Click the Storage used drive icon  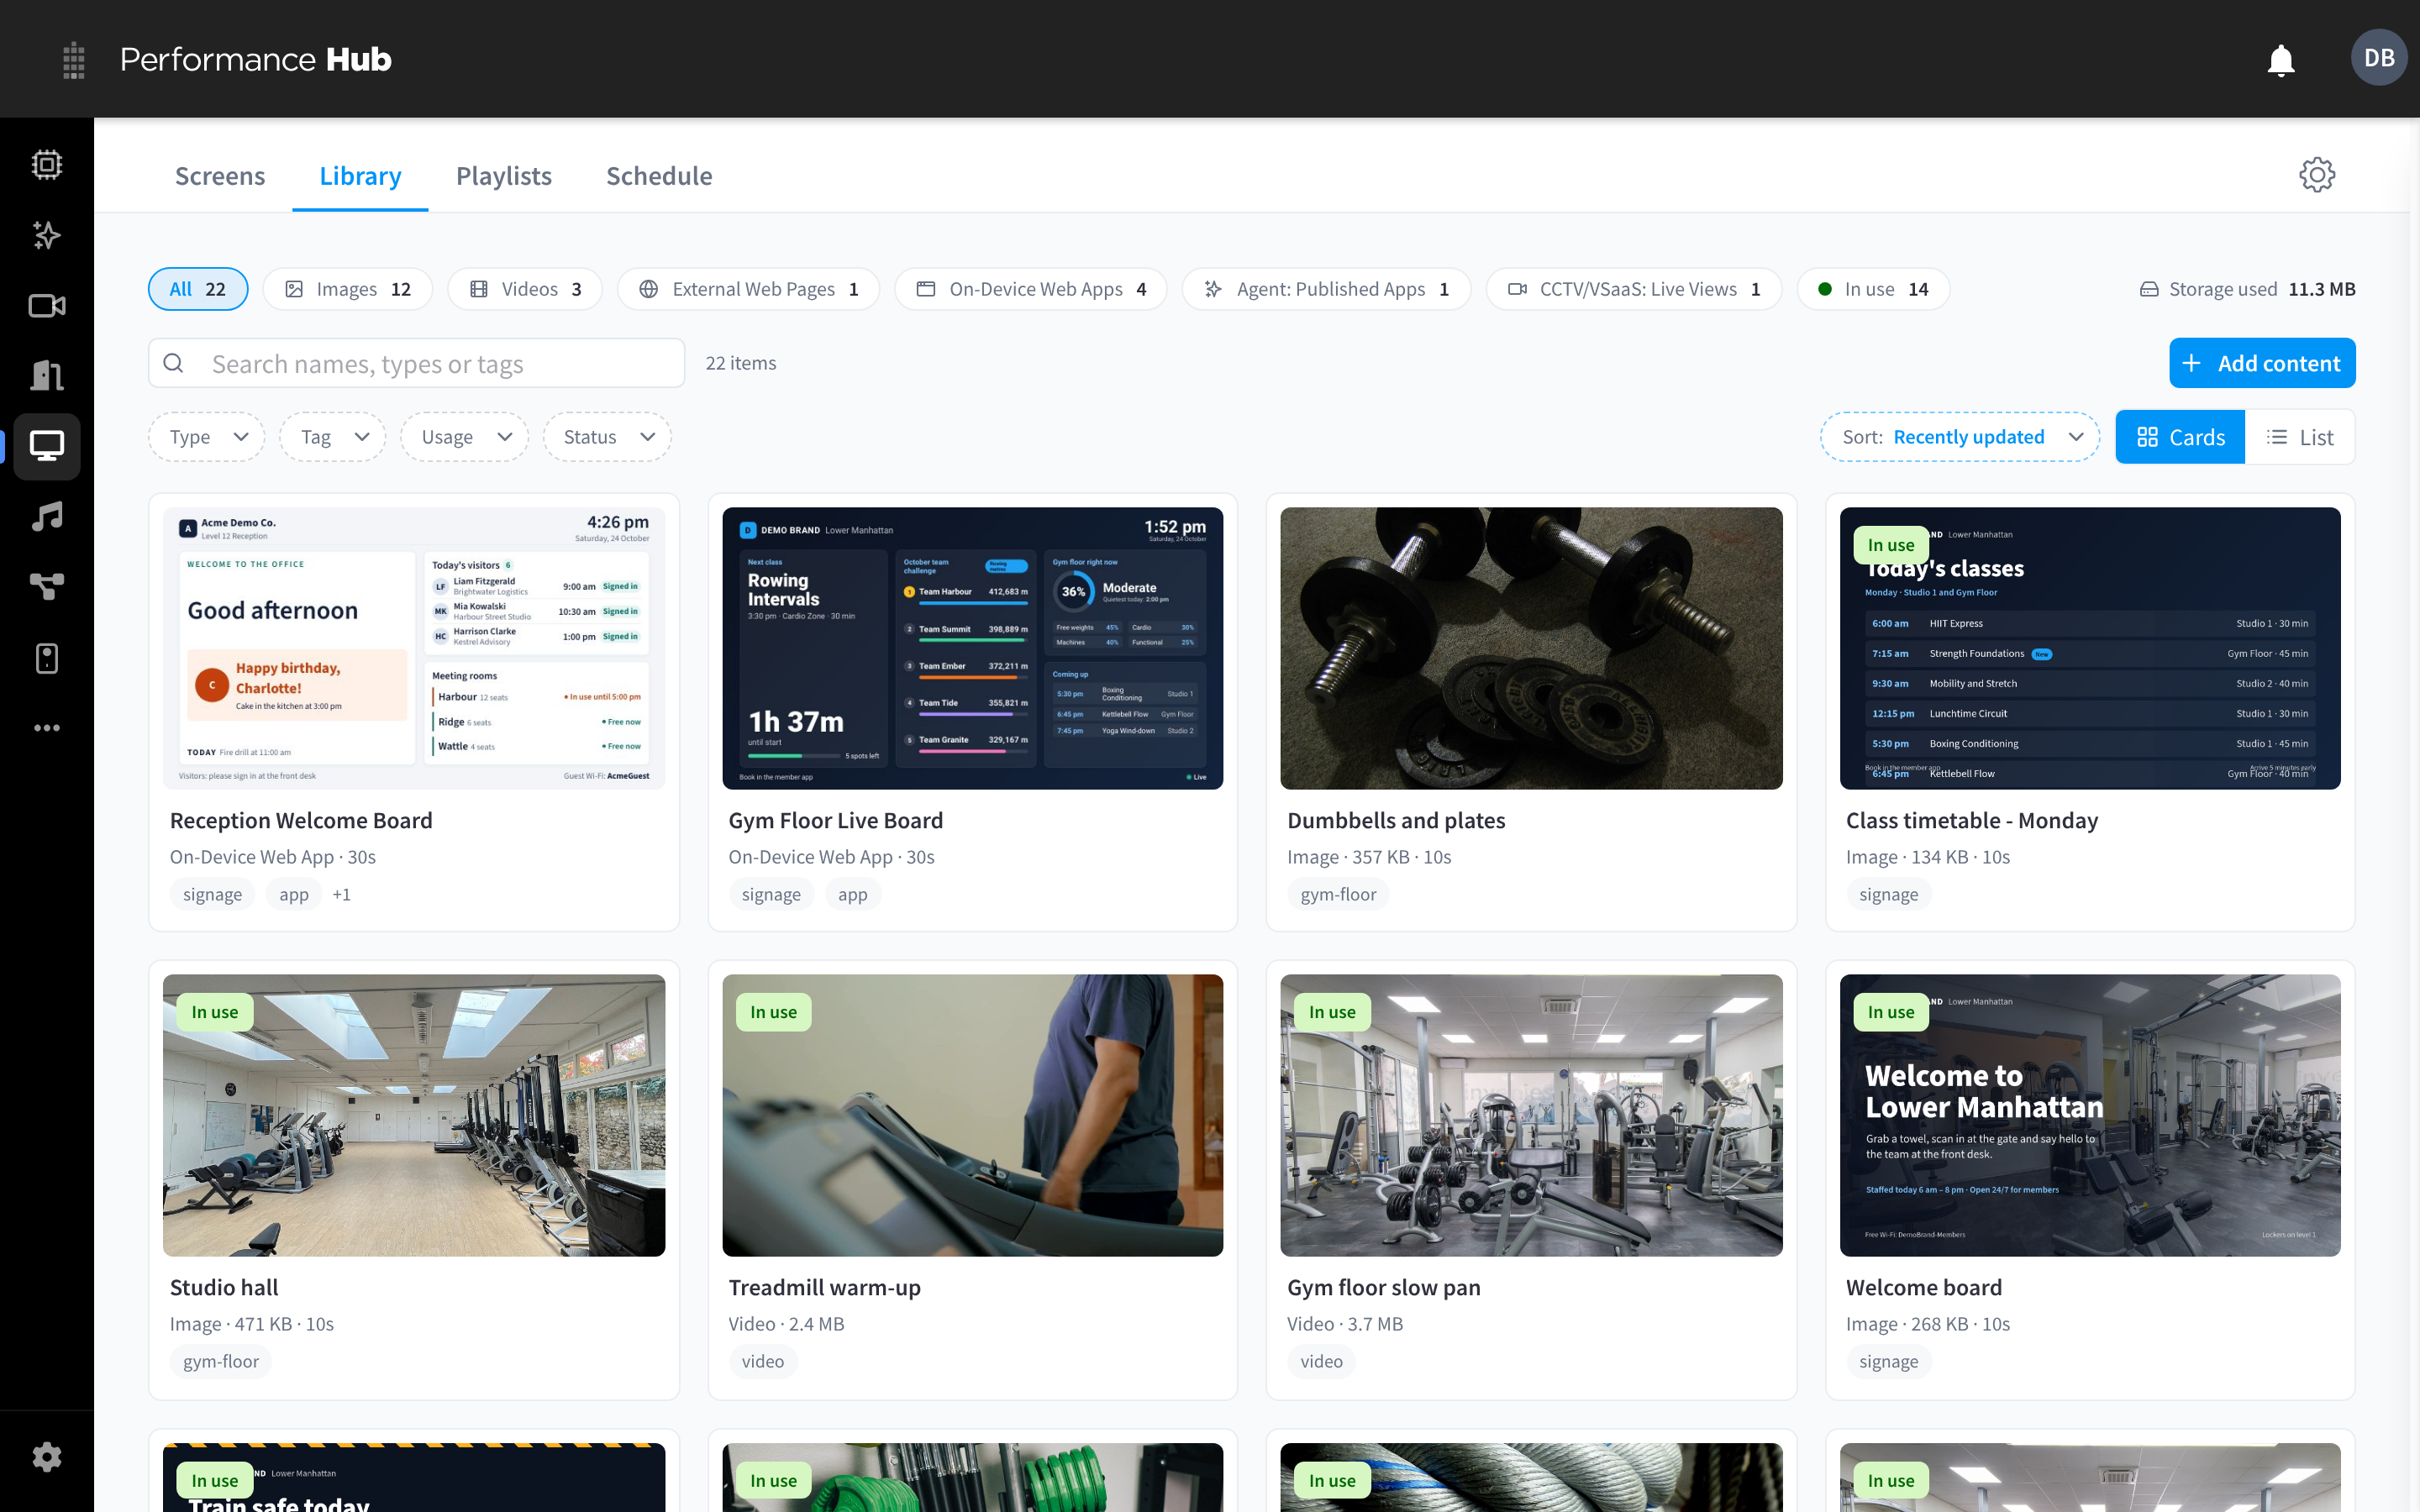(x=2148, y=289)
